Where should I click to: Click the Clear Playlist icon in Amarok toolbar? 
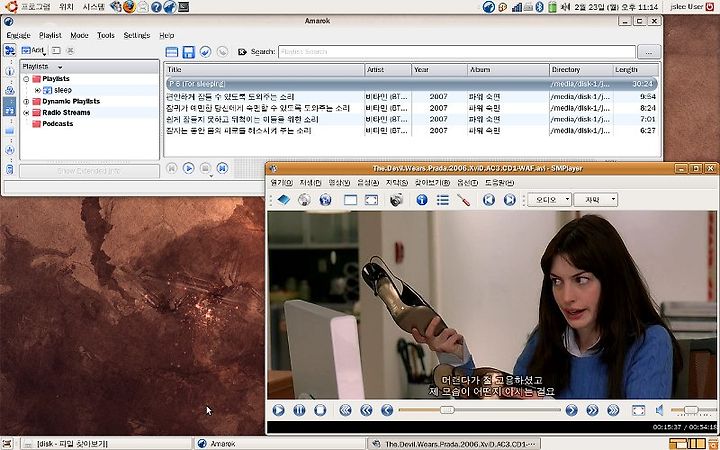[x=171, y=52]
